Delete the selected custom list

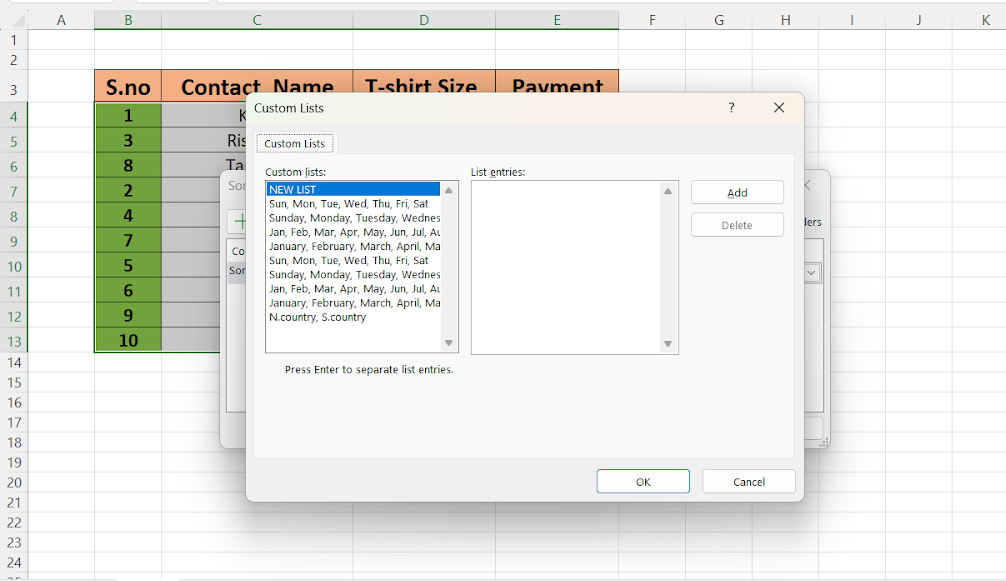[737, 225]
